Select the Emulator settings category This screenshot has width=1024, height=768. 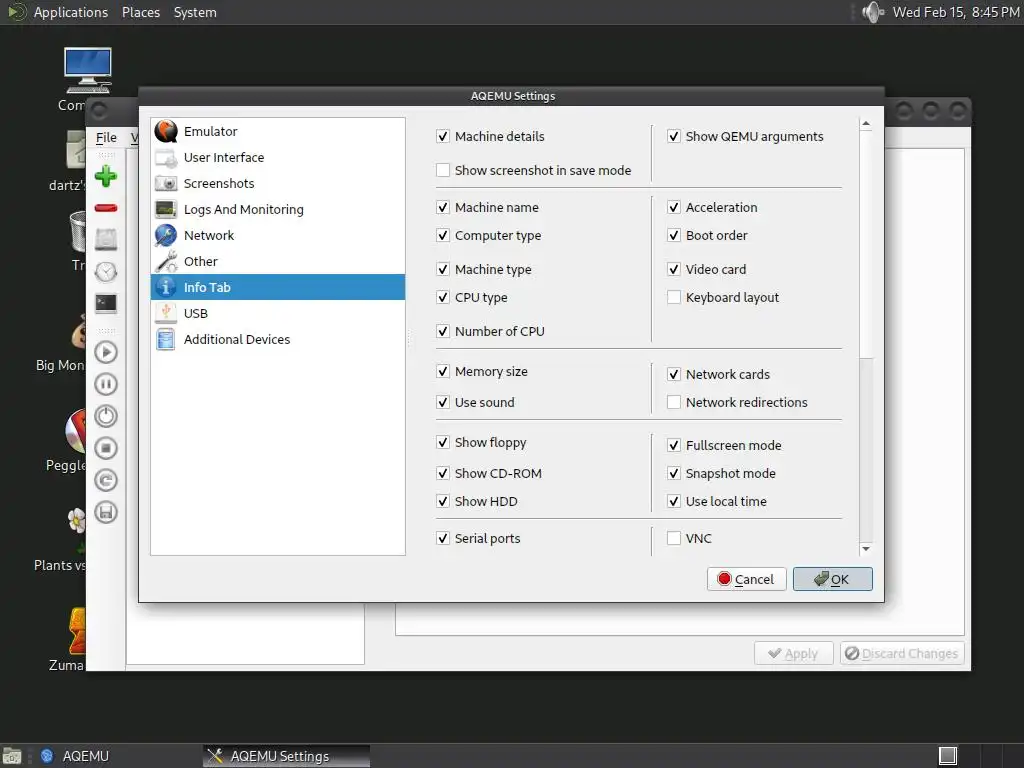tap(278, 131)
